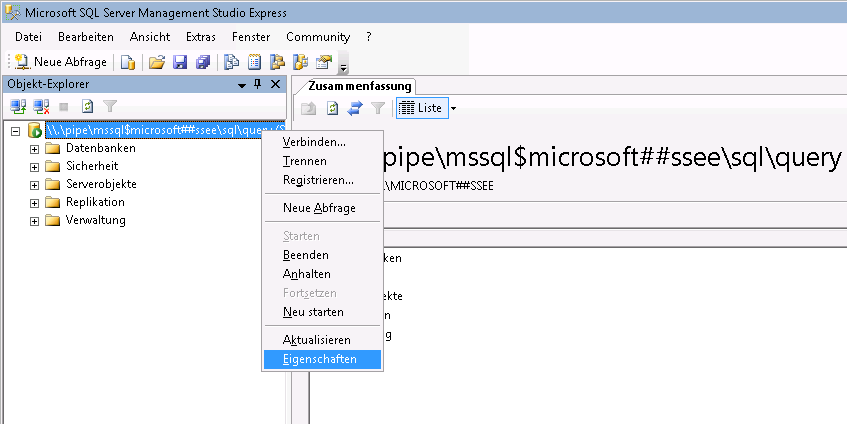Click the Liste view button
847x424 pixels.
[422, 108]
